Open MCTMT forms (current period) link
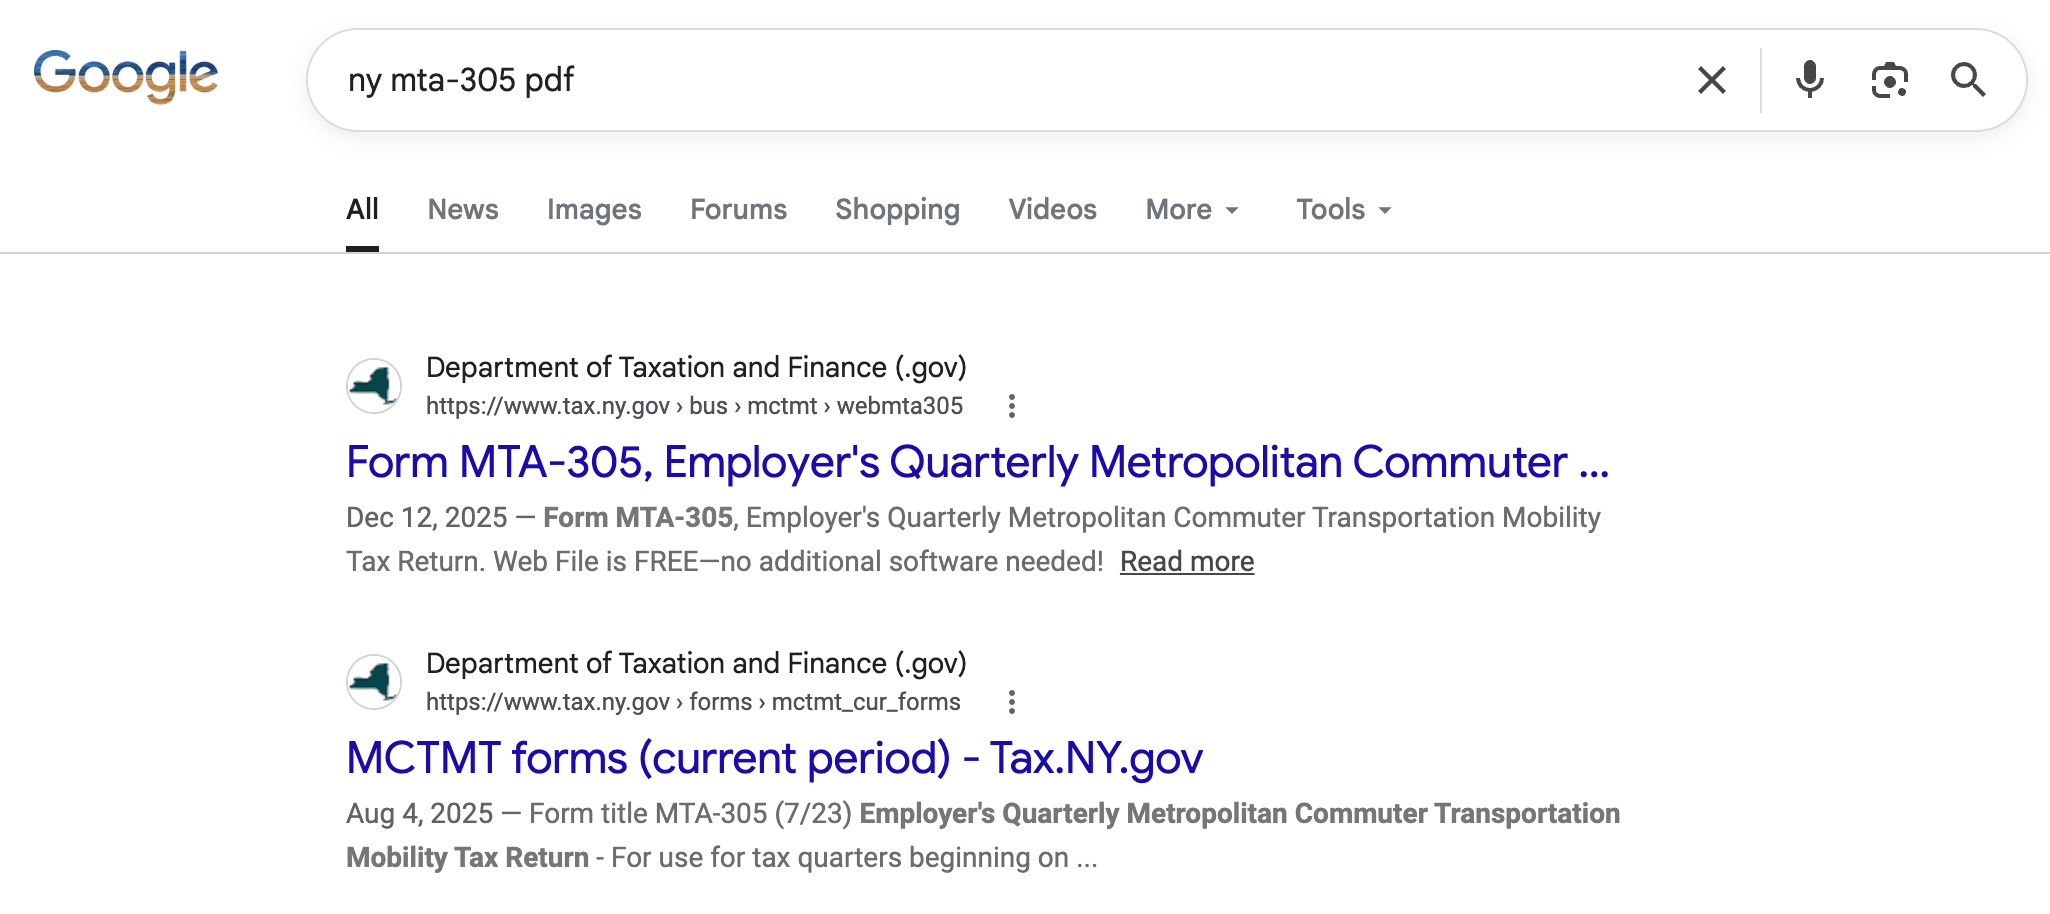Screen dimensions: 2050x914 (x=774, y=758)
